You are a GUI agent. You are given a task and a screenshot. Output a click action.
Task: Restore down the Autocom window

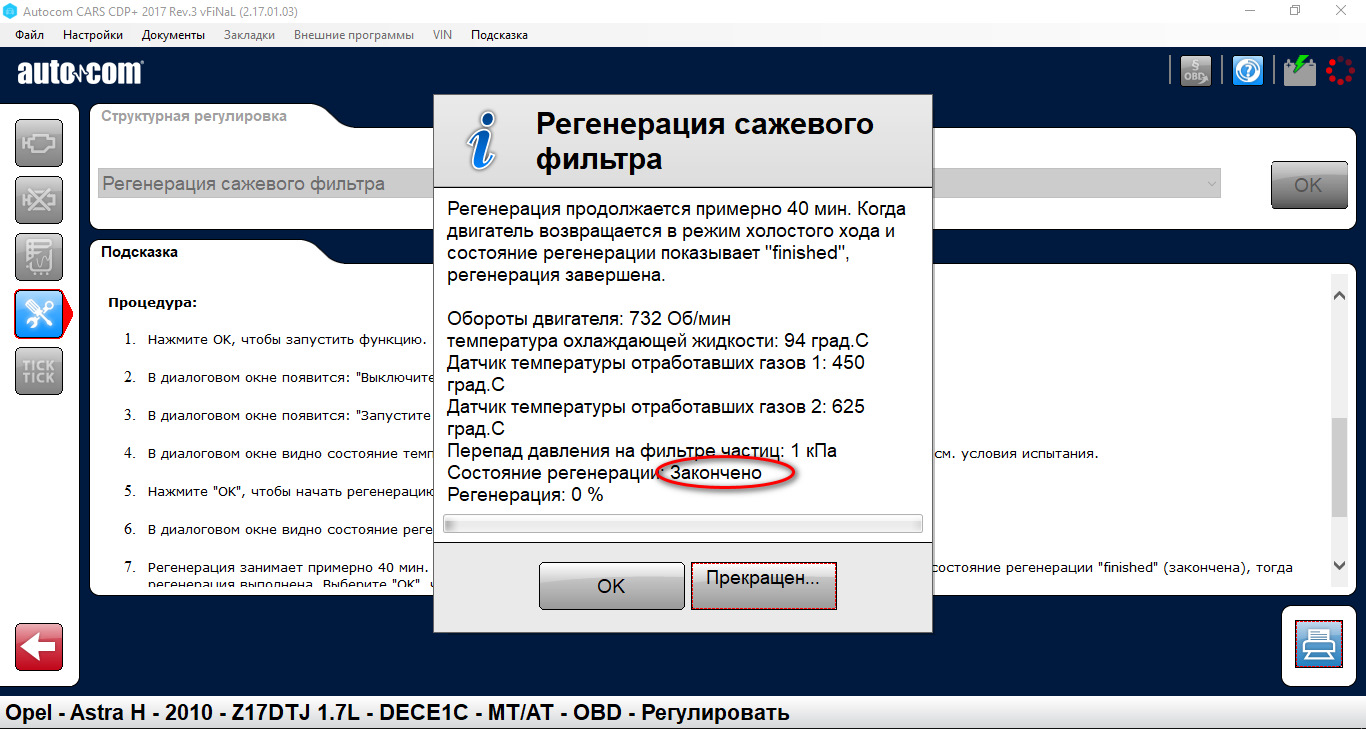[x=1296, y=10]
